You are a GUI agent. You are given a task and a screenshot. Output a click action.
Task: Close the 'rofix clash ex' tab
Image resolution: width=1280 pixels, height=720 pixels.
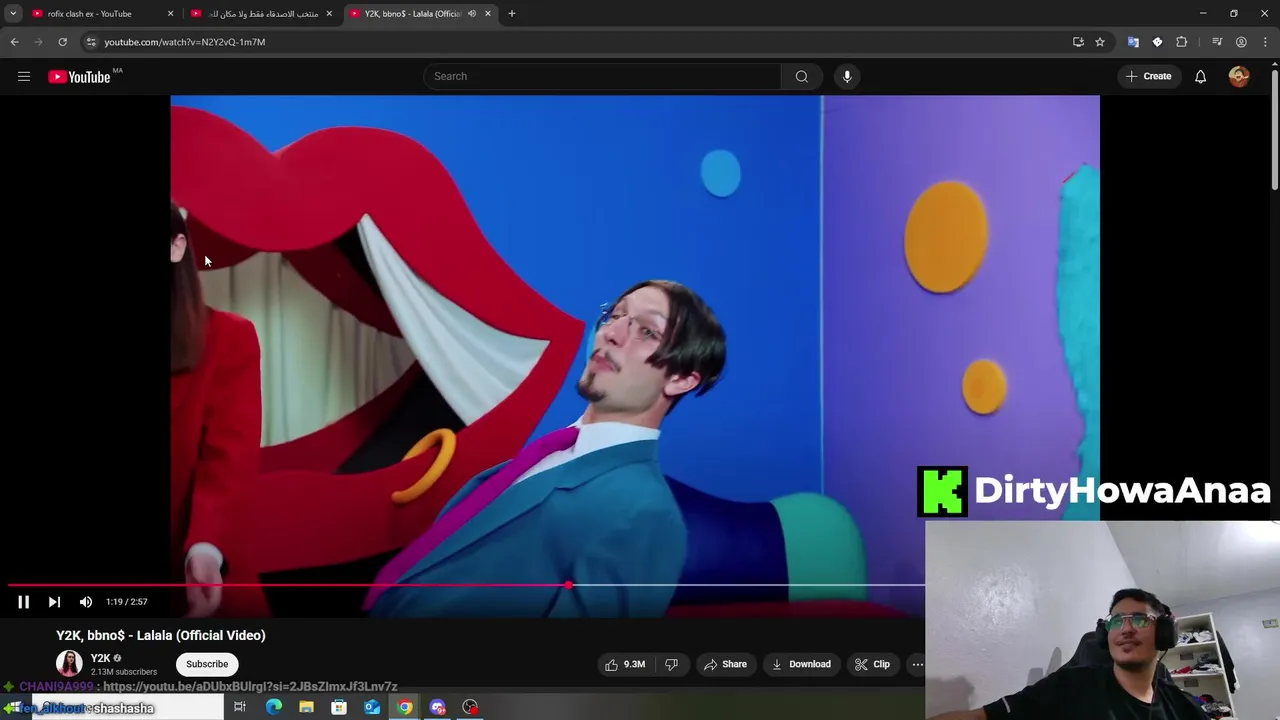click(170, 14)
